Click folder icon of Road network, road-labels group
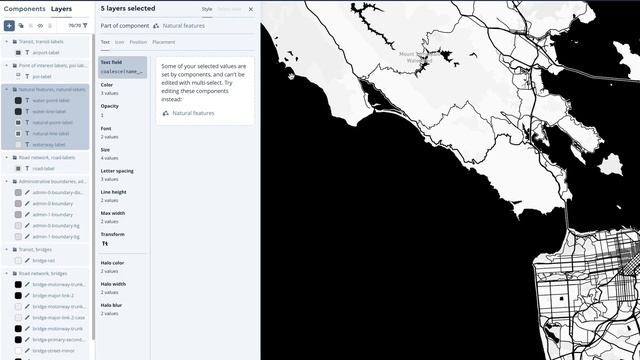 pos(15,158)
